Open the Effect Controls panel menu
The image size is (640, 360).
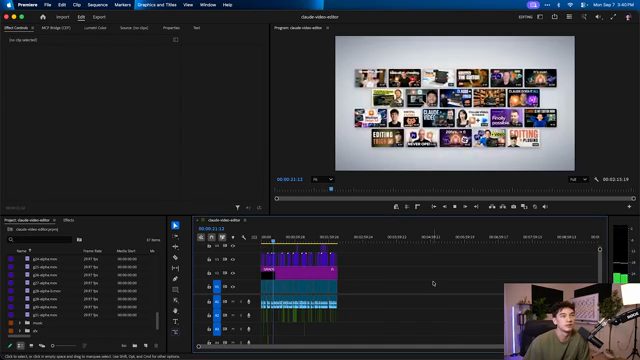pyautogui.click(x=32, y=28)
